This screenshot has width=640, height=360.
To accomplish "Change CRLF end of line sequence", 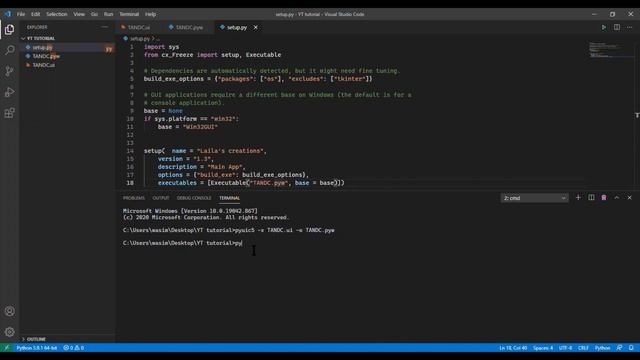I will tap(583, 348).
